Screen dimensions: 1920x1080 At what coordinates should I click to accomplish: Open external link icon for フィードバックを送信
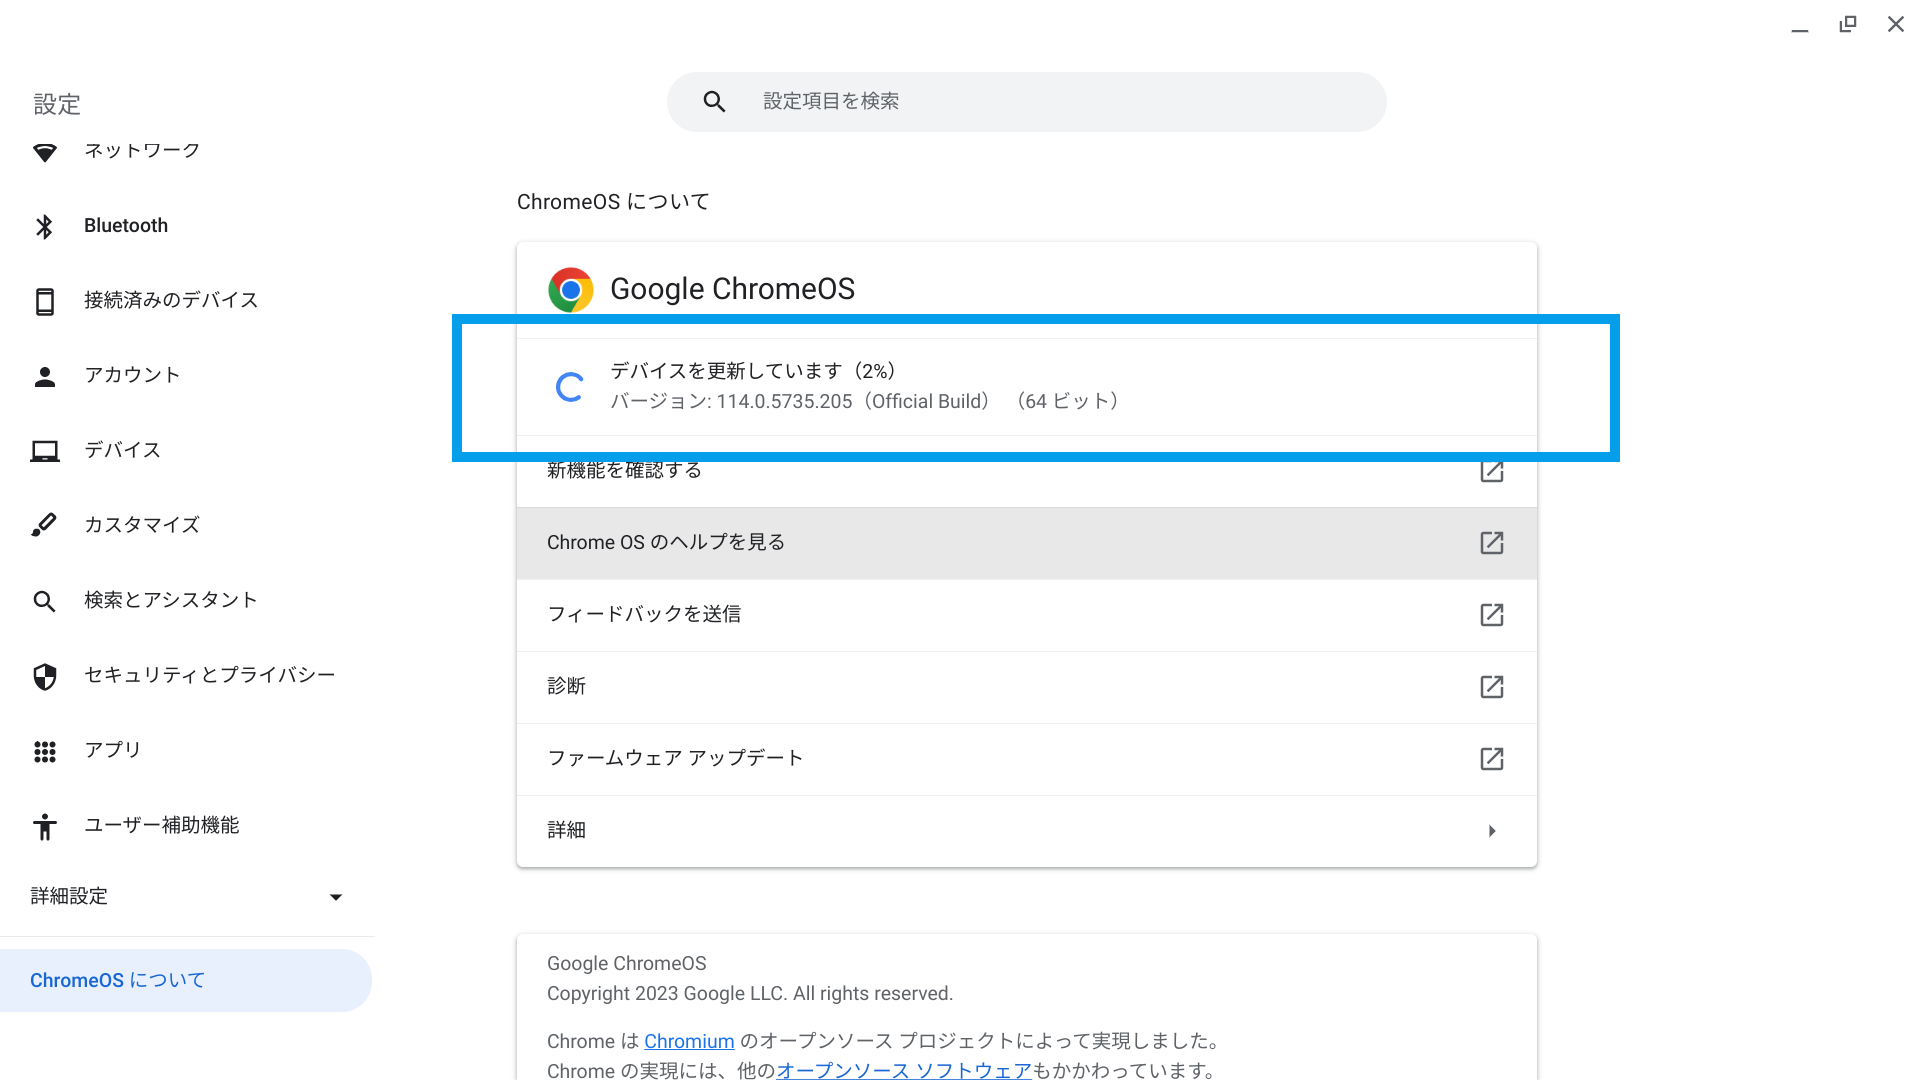tap(1492, 615)
